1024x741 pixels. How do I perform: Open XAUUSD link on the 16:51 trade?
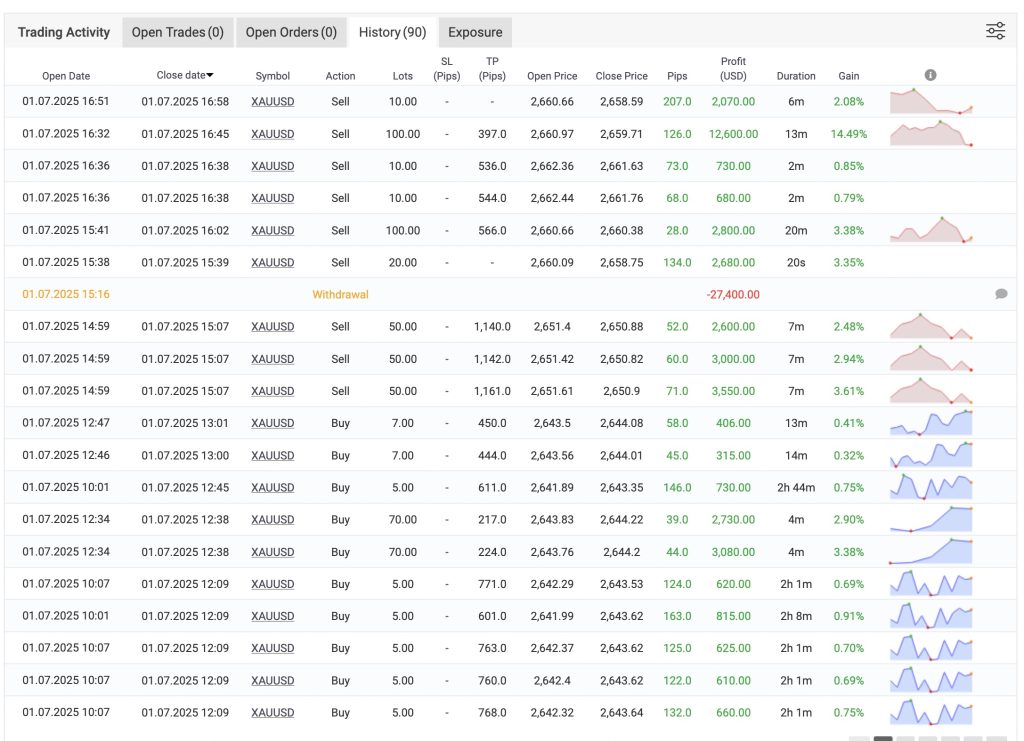coord(272,102)
